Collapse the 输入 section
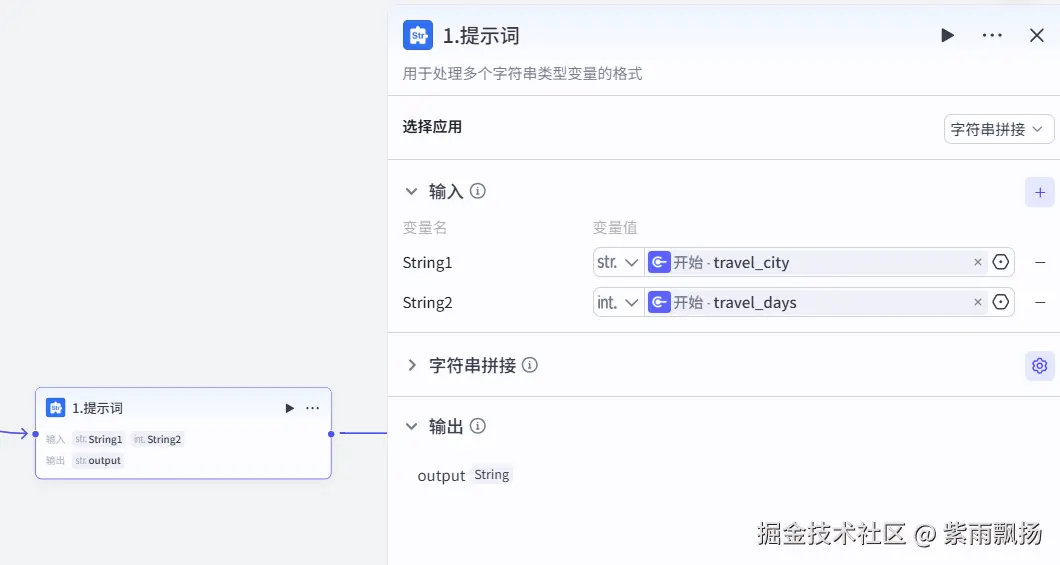Image resolution: width=1060 pixels, height=565 pixels. point(411,191)
